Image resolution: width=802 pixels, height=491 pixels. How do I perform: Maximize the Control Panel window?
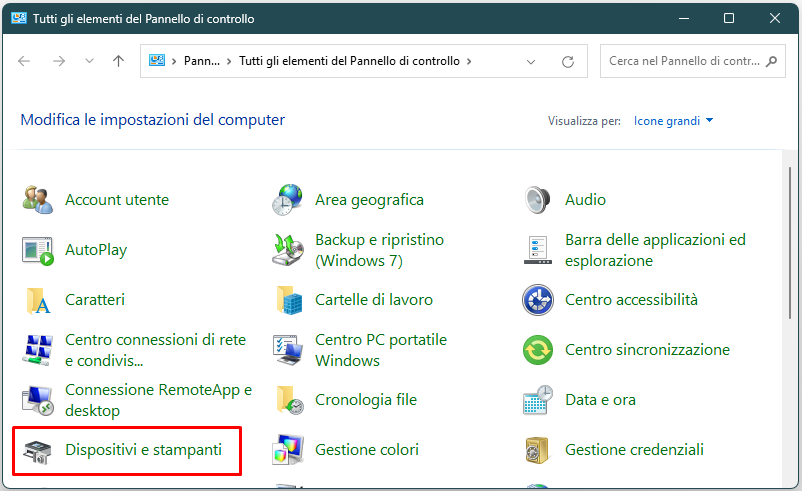[729, 18]
